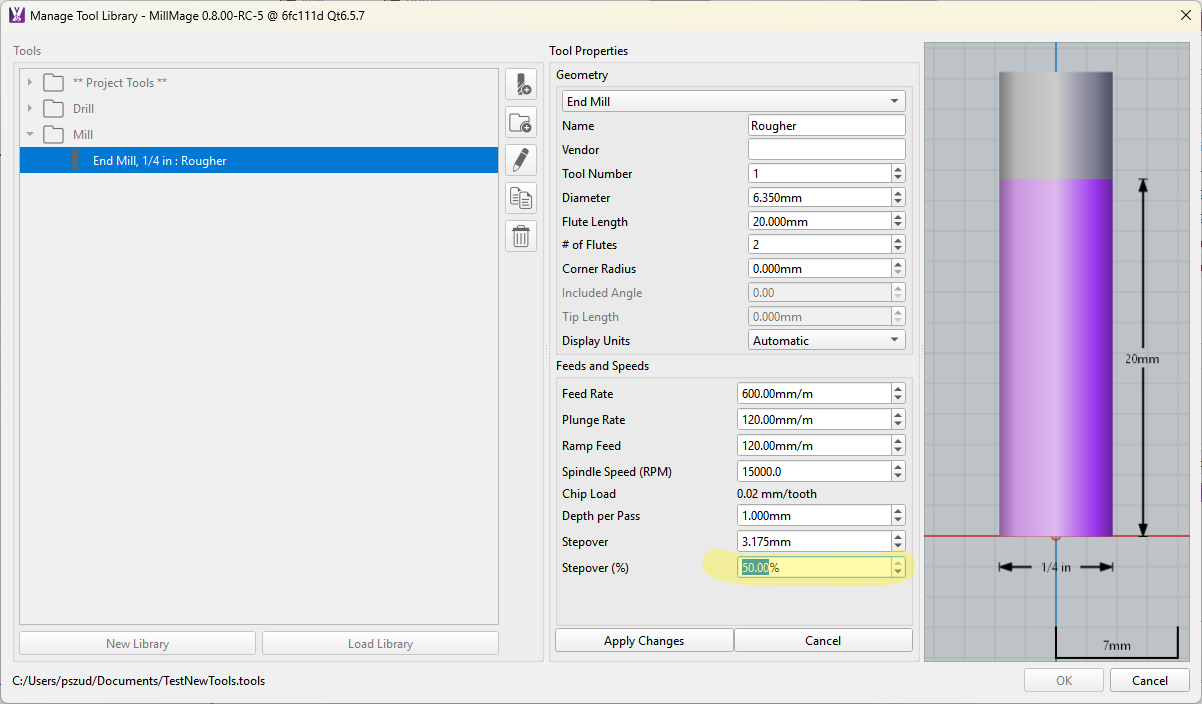Select End Mill 1/4 in Rougher tool
The width and height of the screenshot is (1202, 704).
259,160
